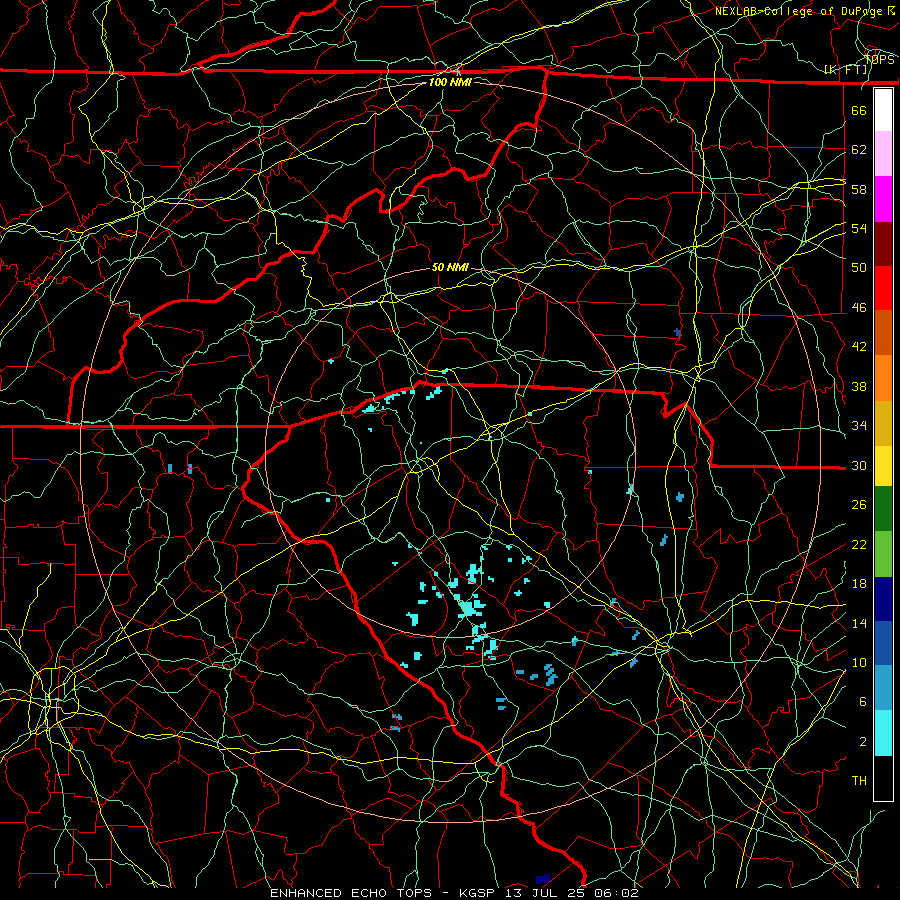Image resolution: width=900 pixels, height=900 pixels.
Task: Click the '100 NMI' range ring label
Action: pyautogui.click(x=450, y=82)
